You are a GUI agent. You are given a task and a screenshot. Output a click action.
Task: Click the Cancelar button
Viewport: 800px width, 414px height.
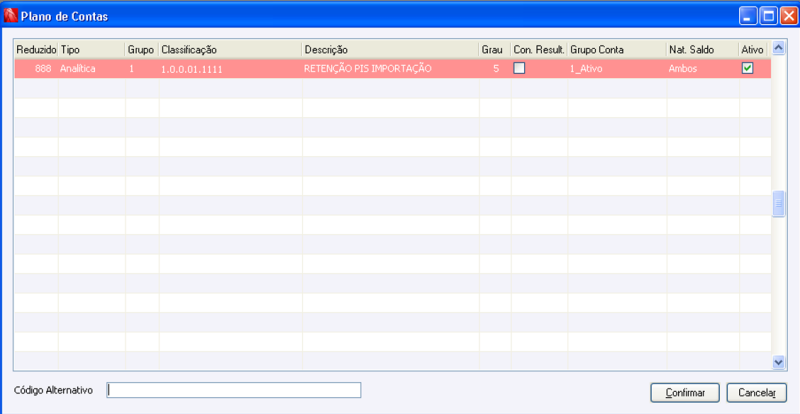pyautogui.click(x=757, y=393)
